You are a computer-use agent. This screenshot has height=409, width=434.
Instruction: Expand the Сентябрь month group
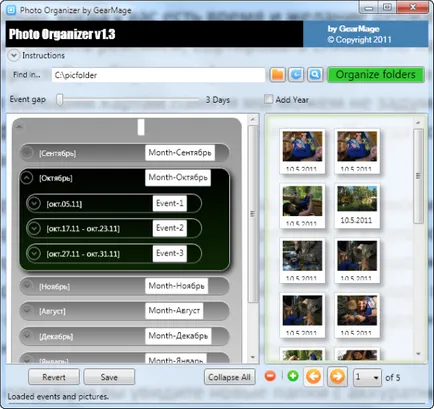tap(26, 153)
